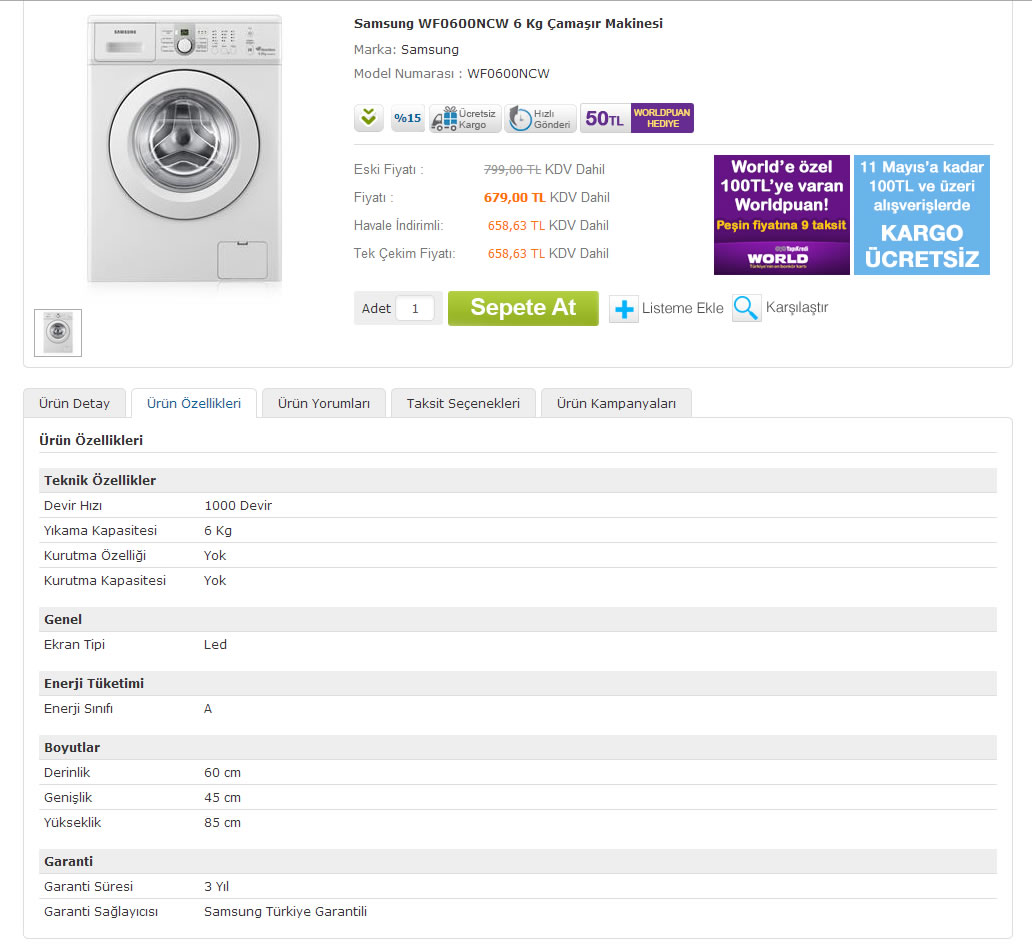Click the Yıkama Kapasitesi 6 Kg value
The height and width of the screenshot is (950, 1032).
218,531
